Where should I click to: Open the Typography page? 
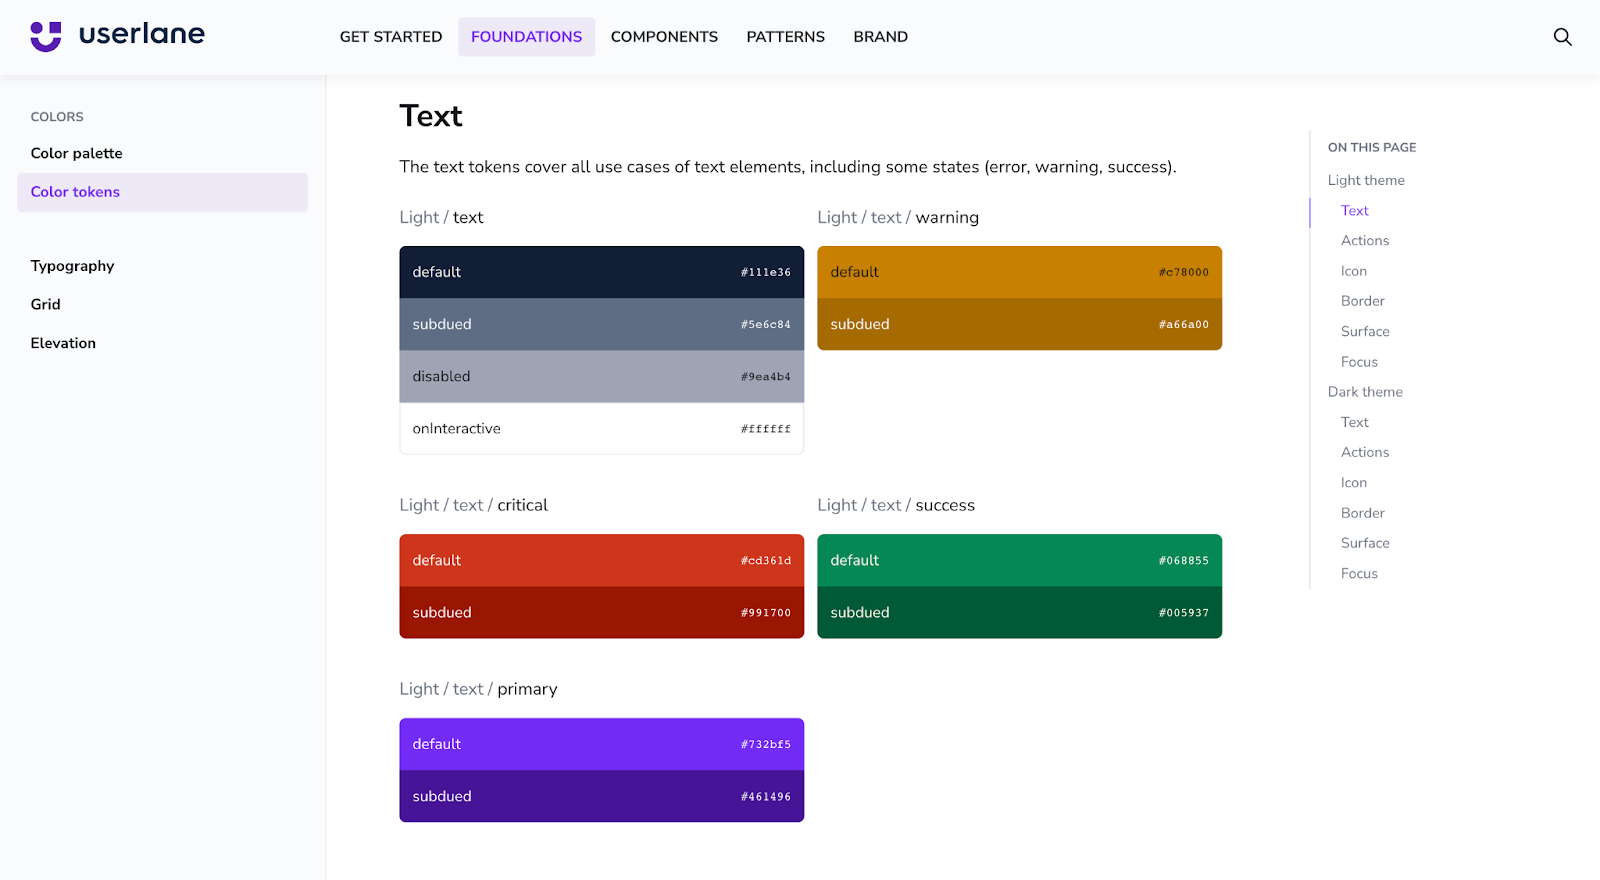(x=72, y=266)
